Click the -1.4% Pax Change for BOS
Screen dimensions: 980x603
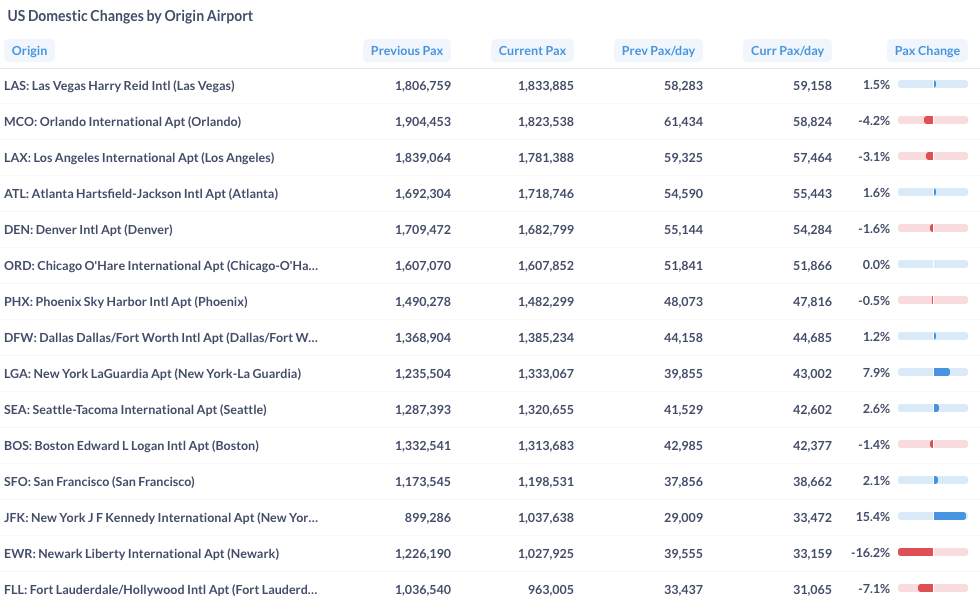click(874, 445)
